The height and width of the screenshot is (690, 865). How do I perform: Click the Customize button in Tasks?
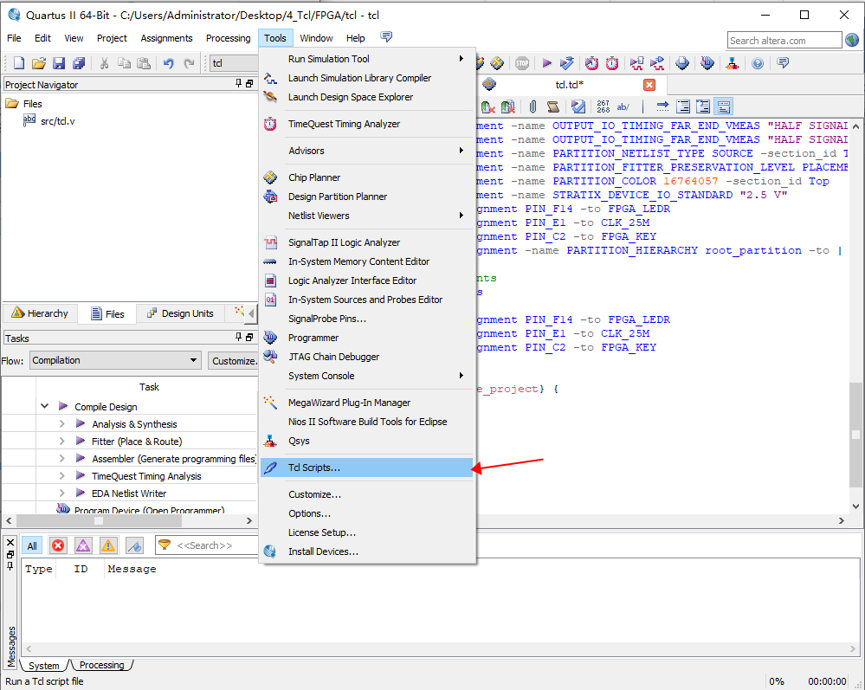pos(233,360)
